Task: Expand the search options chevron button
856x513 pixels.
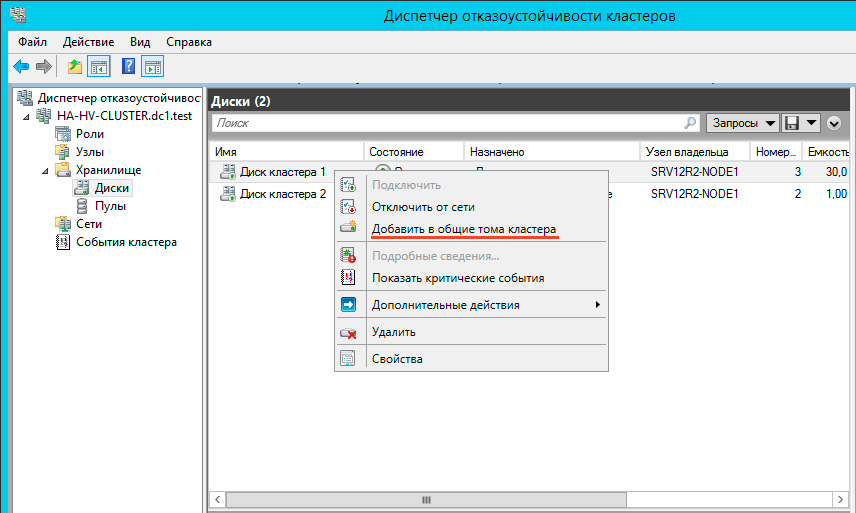Action: 835,123
